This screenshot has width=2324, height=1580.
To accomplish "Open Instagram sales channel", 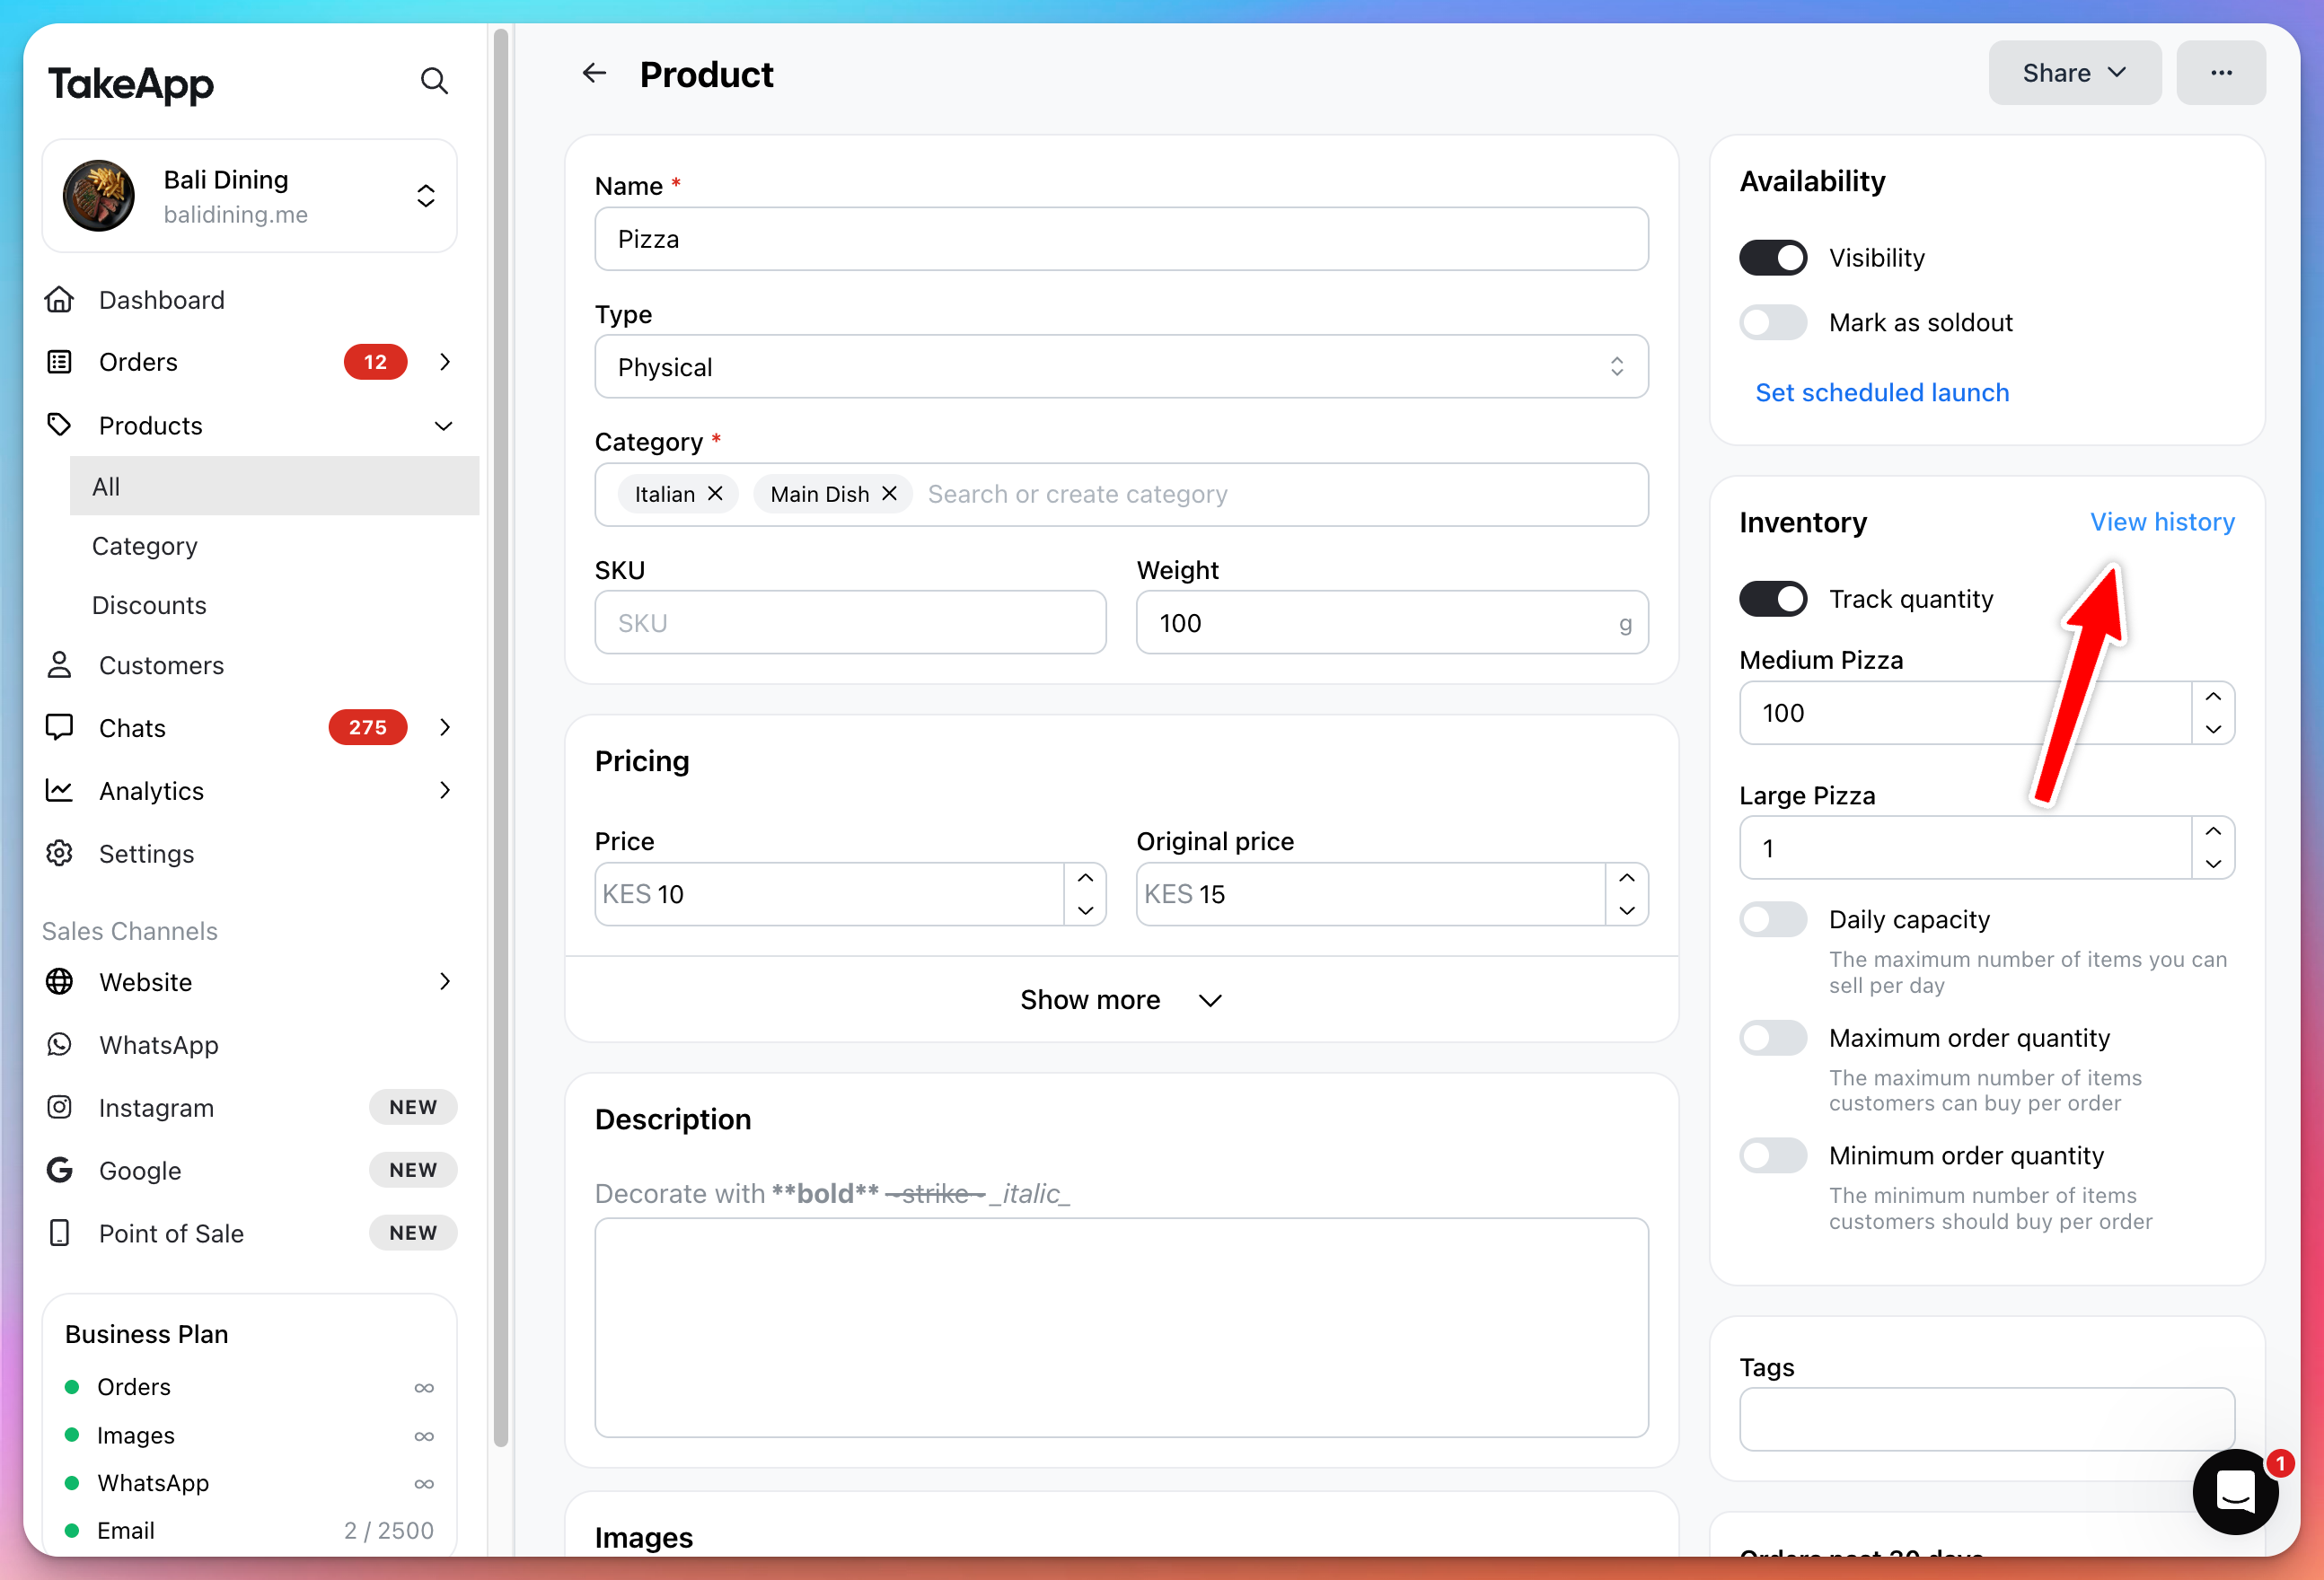I will click(157, 1107).
